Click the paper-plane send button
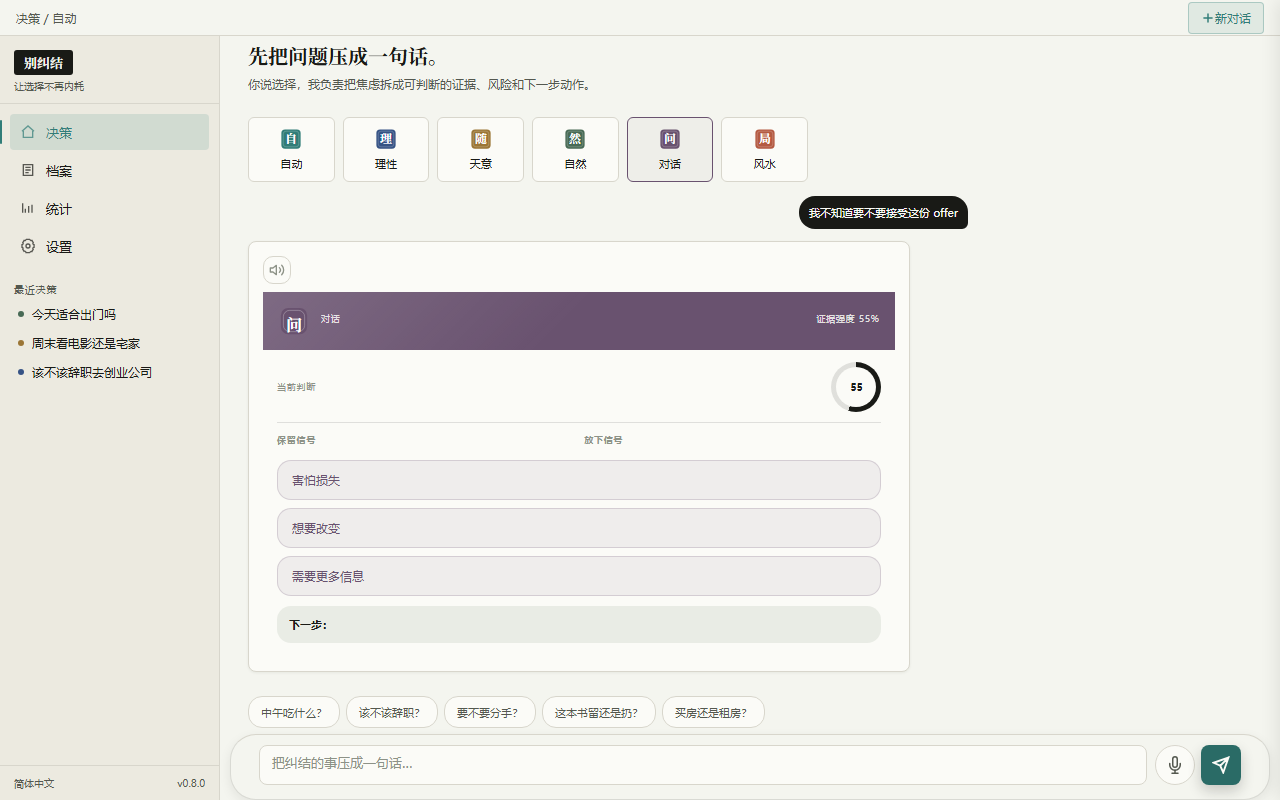The image size is (1280, 800). 1221,765
